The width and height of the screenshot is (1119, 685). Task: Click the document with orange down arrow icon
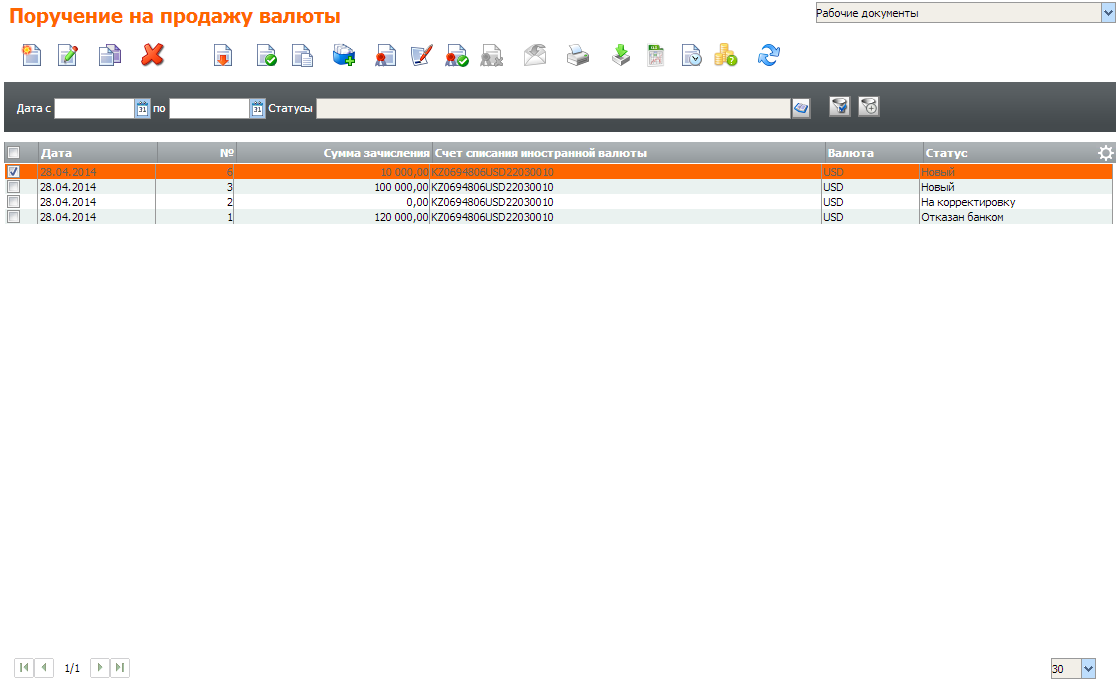(x=223, y=55)
